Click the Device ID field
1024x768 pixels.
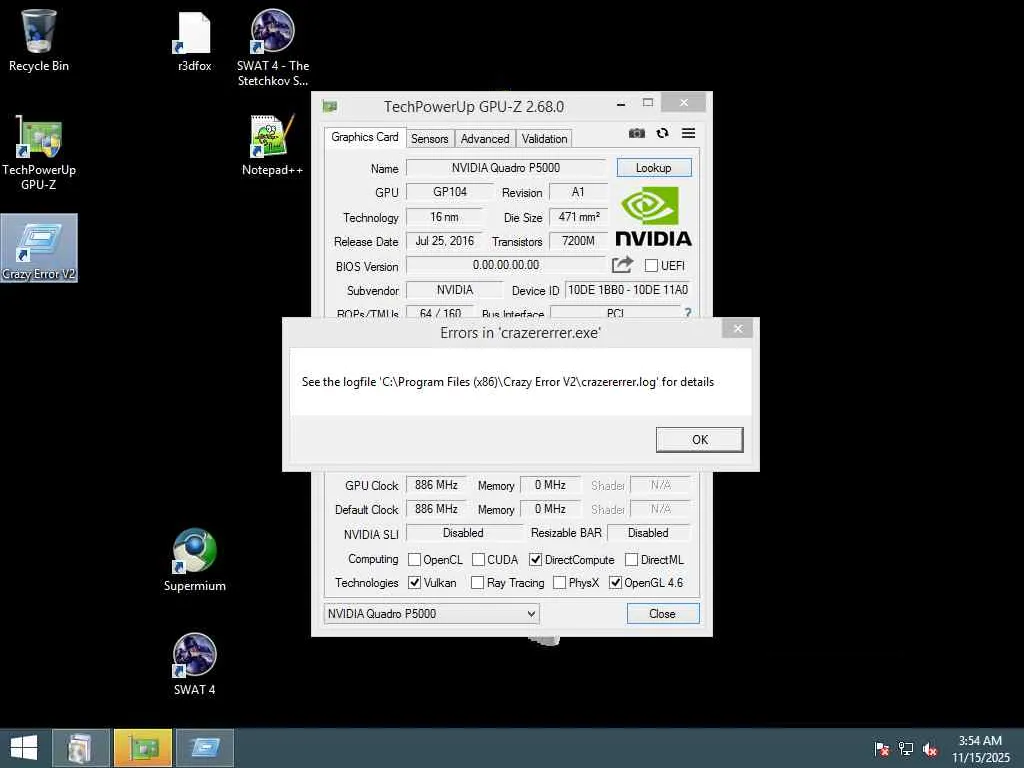coord(628,290)
